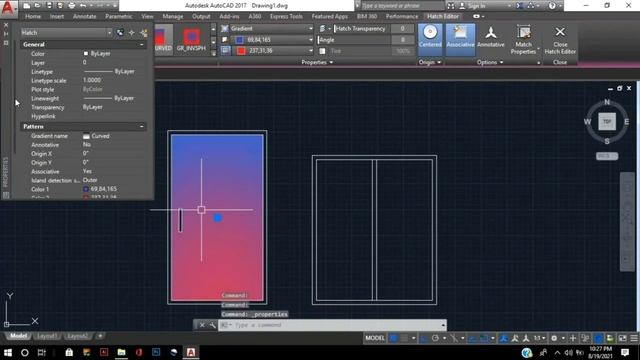Open the Insert ribbon tab
Viewport: 640px width, 360px height.
pyautogui.click(x=57, y=16)
